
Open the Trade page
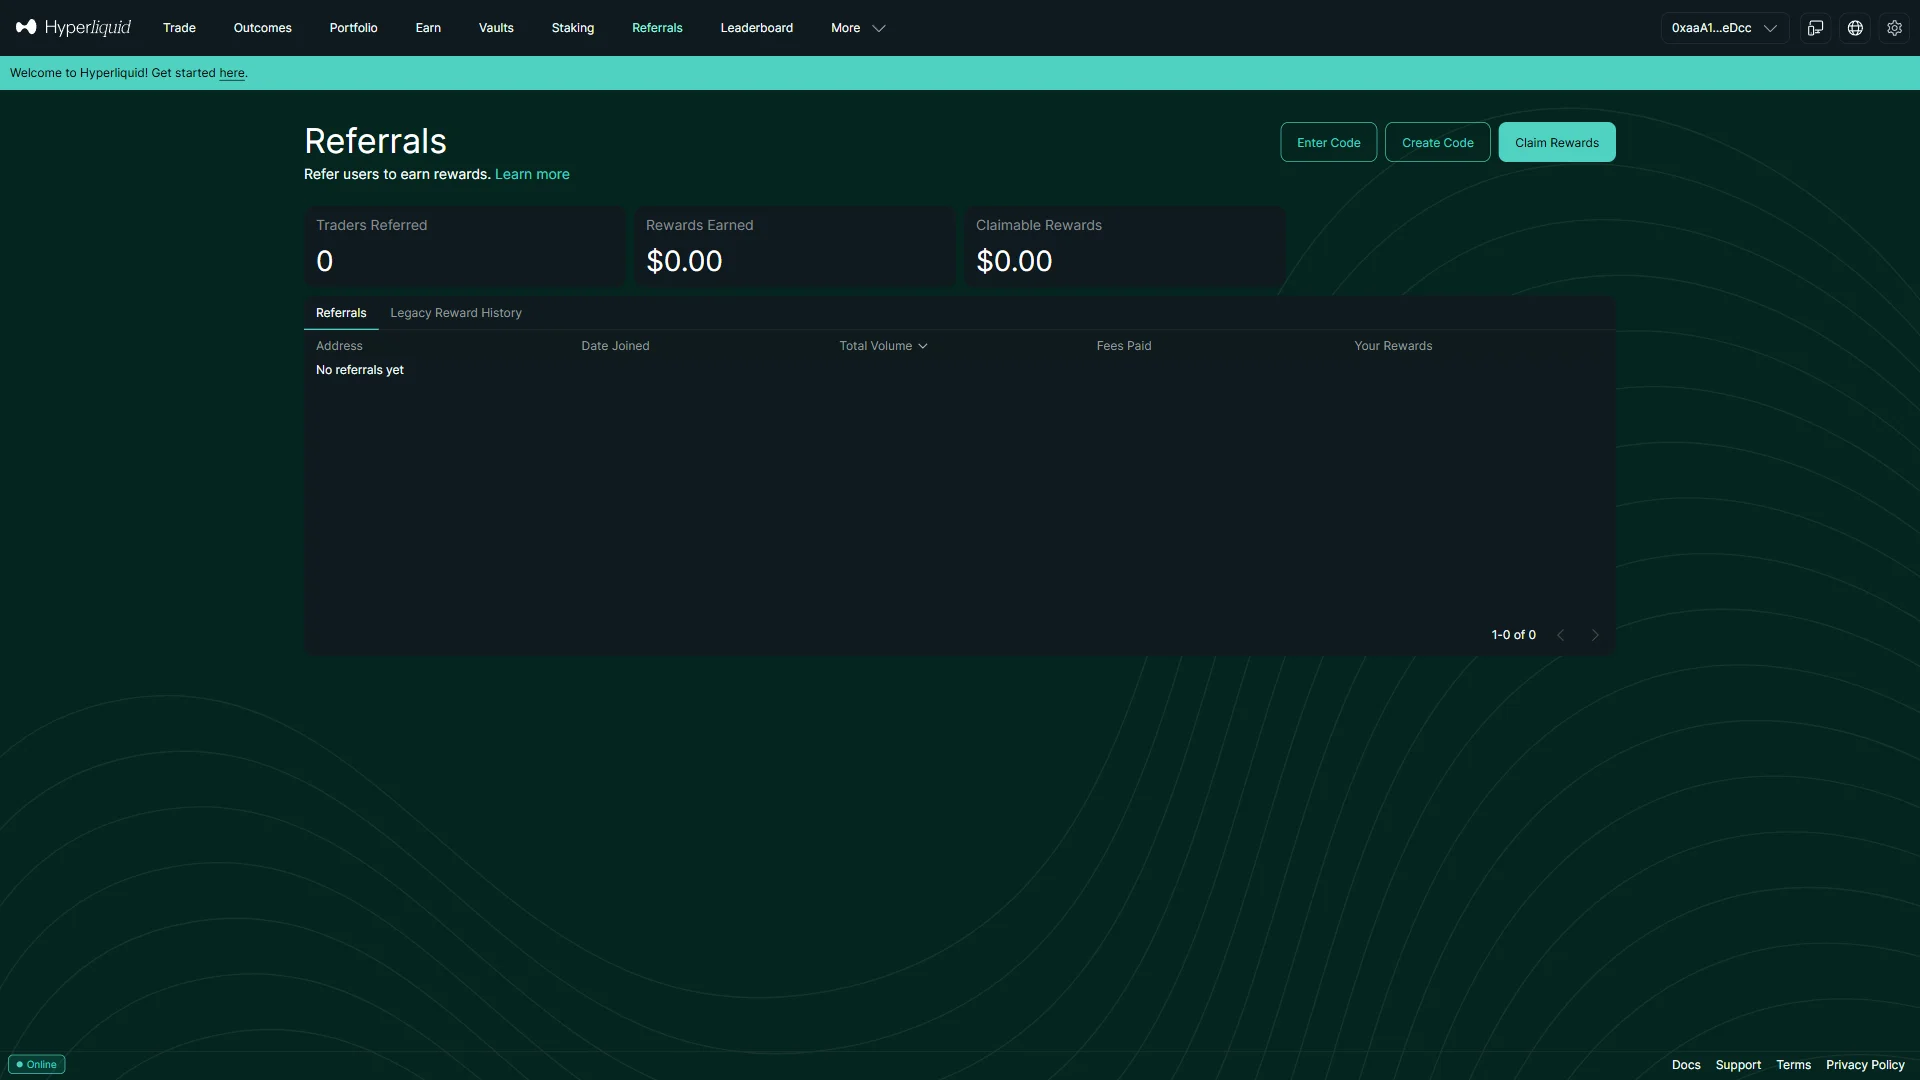tap(179, 28)
